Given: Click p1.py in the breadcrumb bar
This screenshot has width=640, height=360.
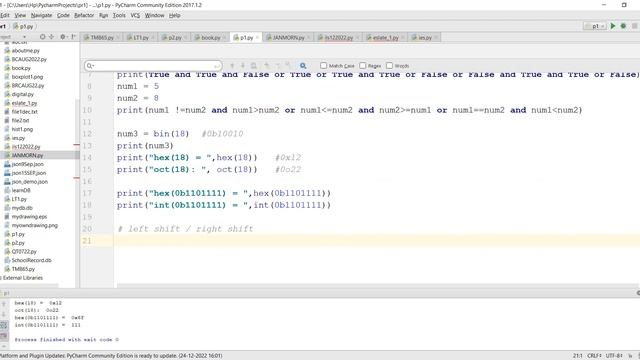Looking at the screenshot, I should pos(24,26).
